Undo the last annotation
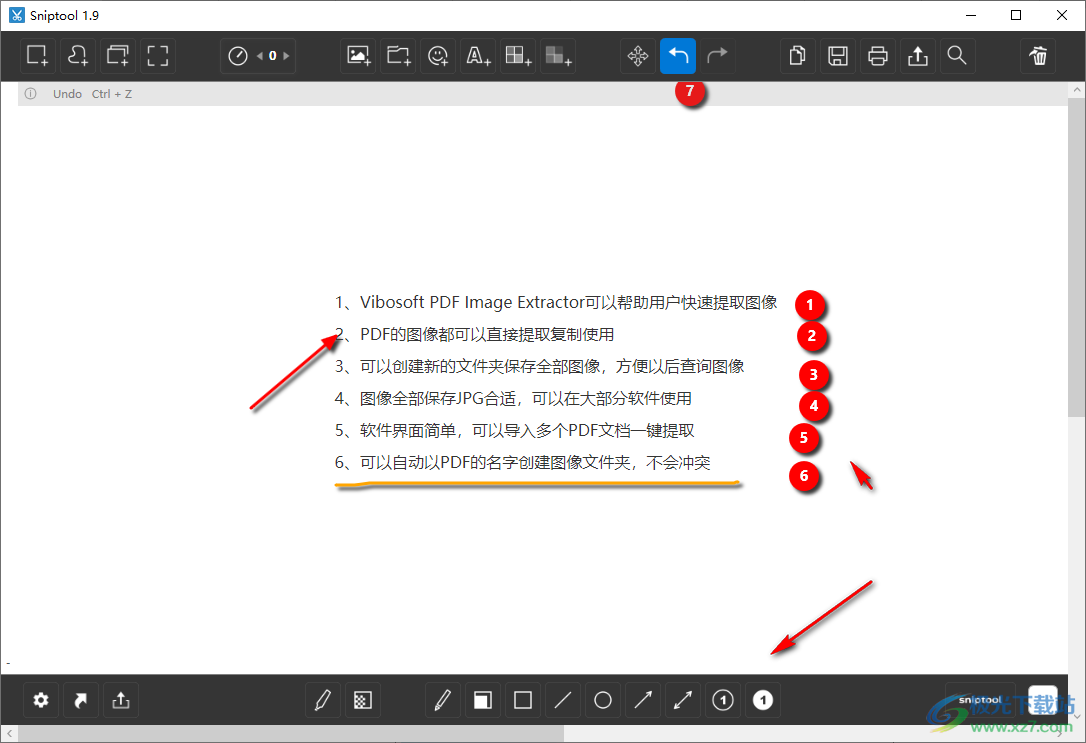 (x=678, y=55)
